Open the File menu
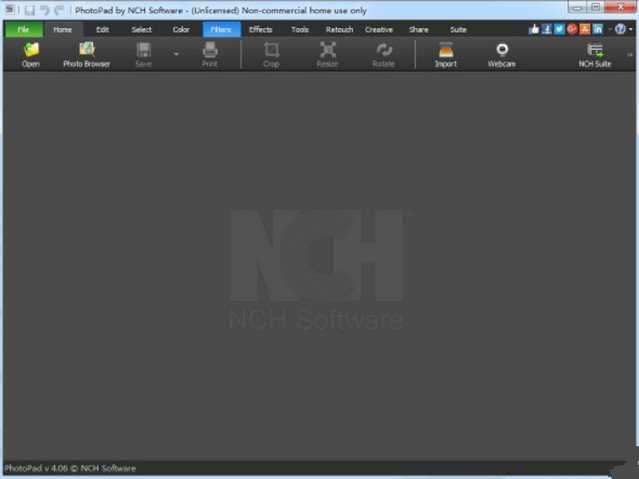Screen dimensions: 639x479 (x=24, y=29)
